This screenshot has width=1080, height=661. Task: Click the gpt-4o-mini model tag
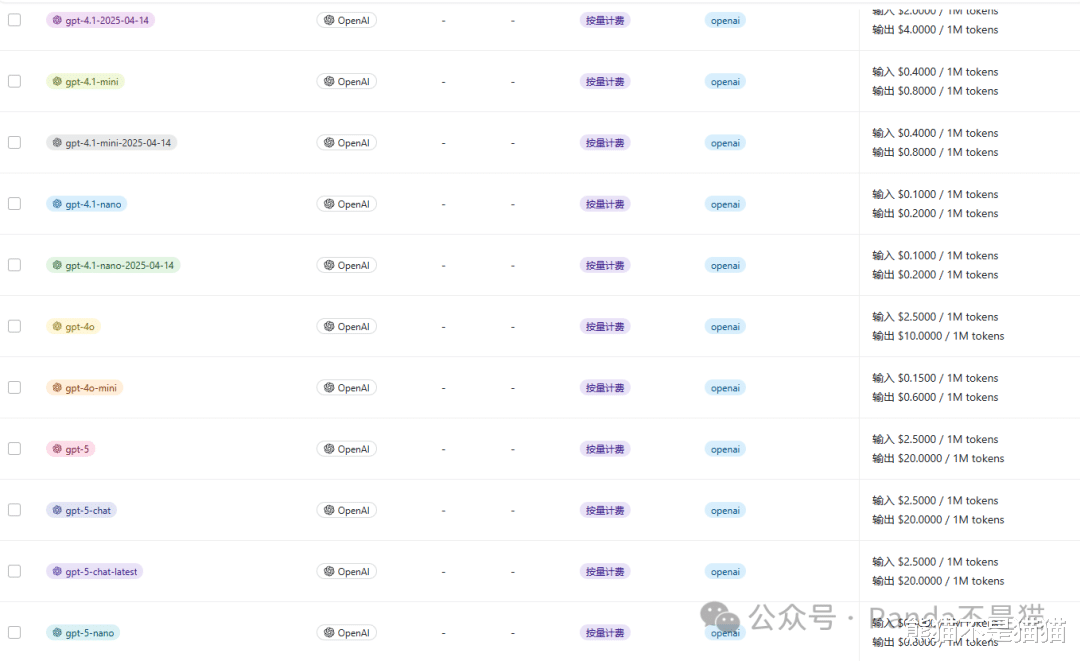point(84,388)
